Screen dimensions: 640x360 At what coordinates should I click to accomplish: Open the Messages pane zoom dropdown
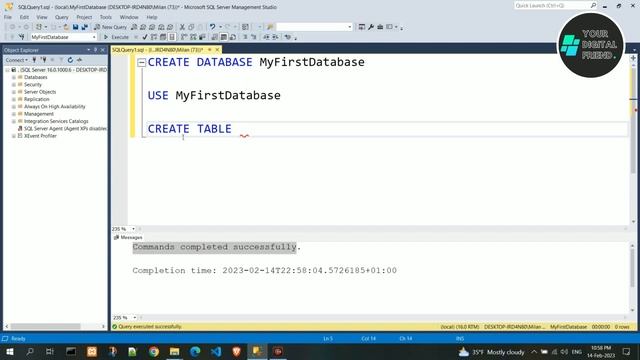point(134,318)
